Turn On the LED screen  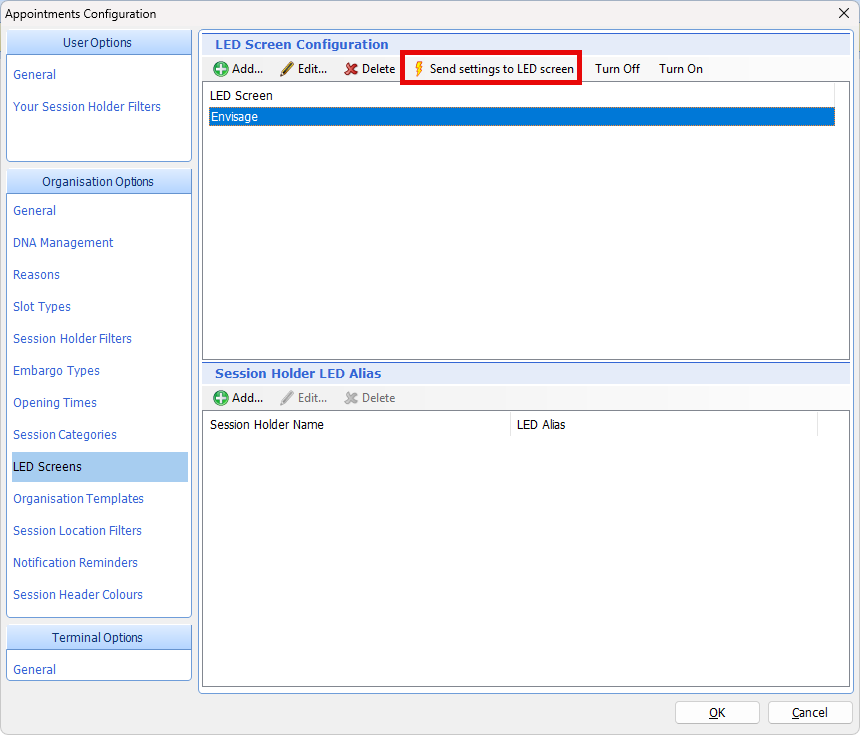(680, 69)
